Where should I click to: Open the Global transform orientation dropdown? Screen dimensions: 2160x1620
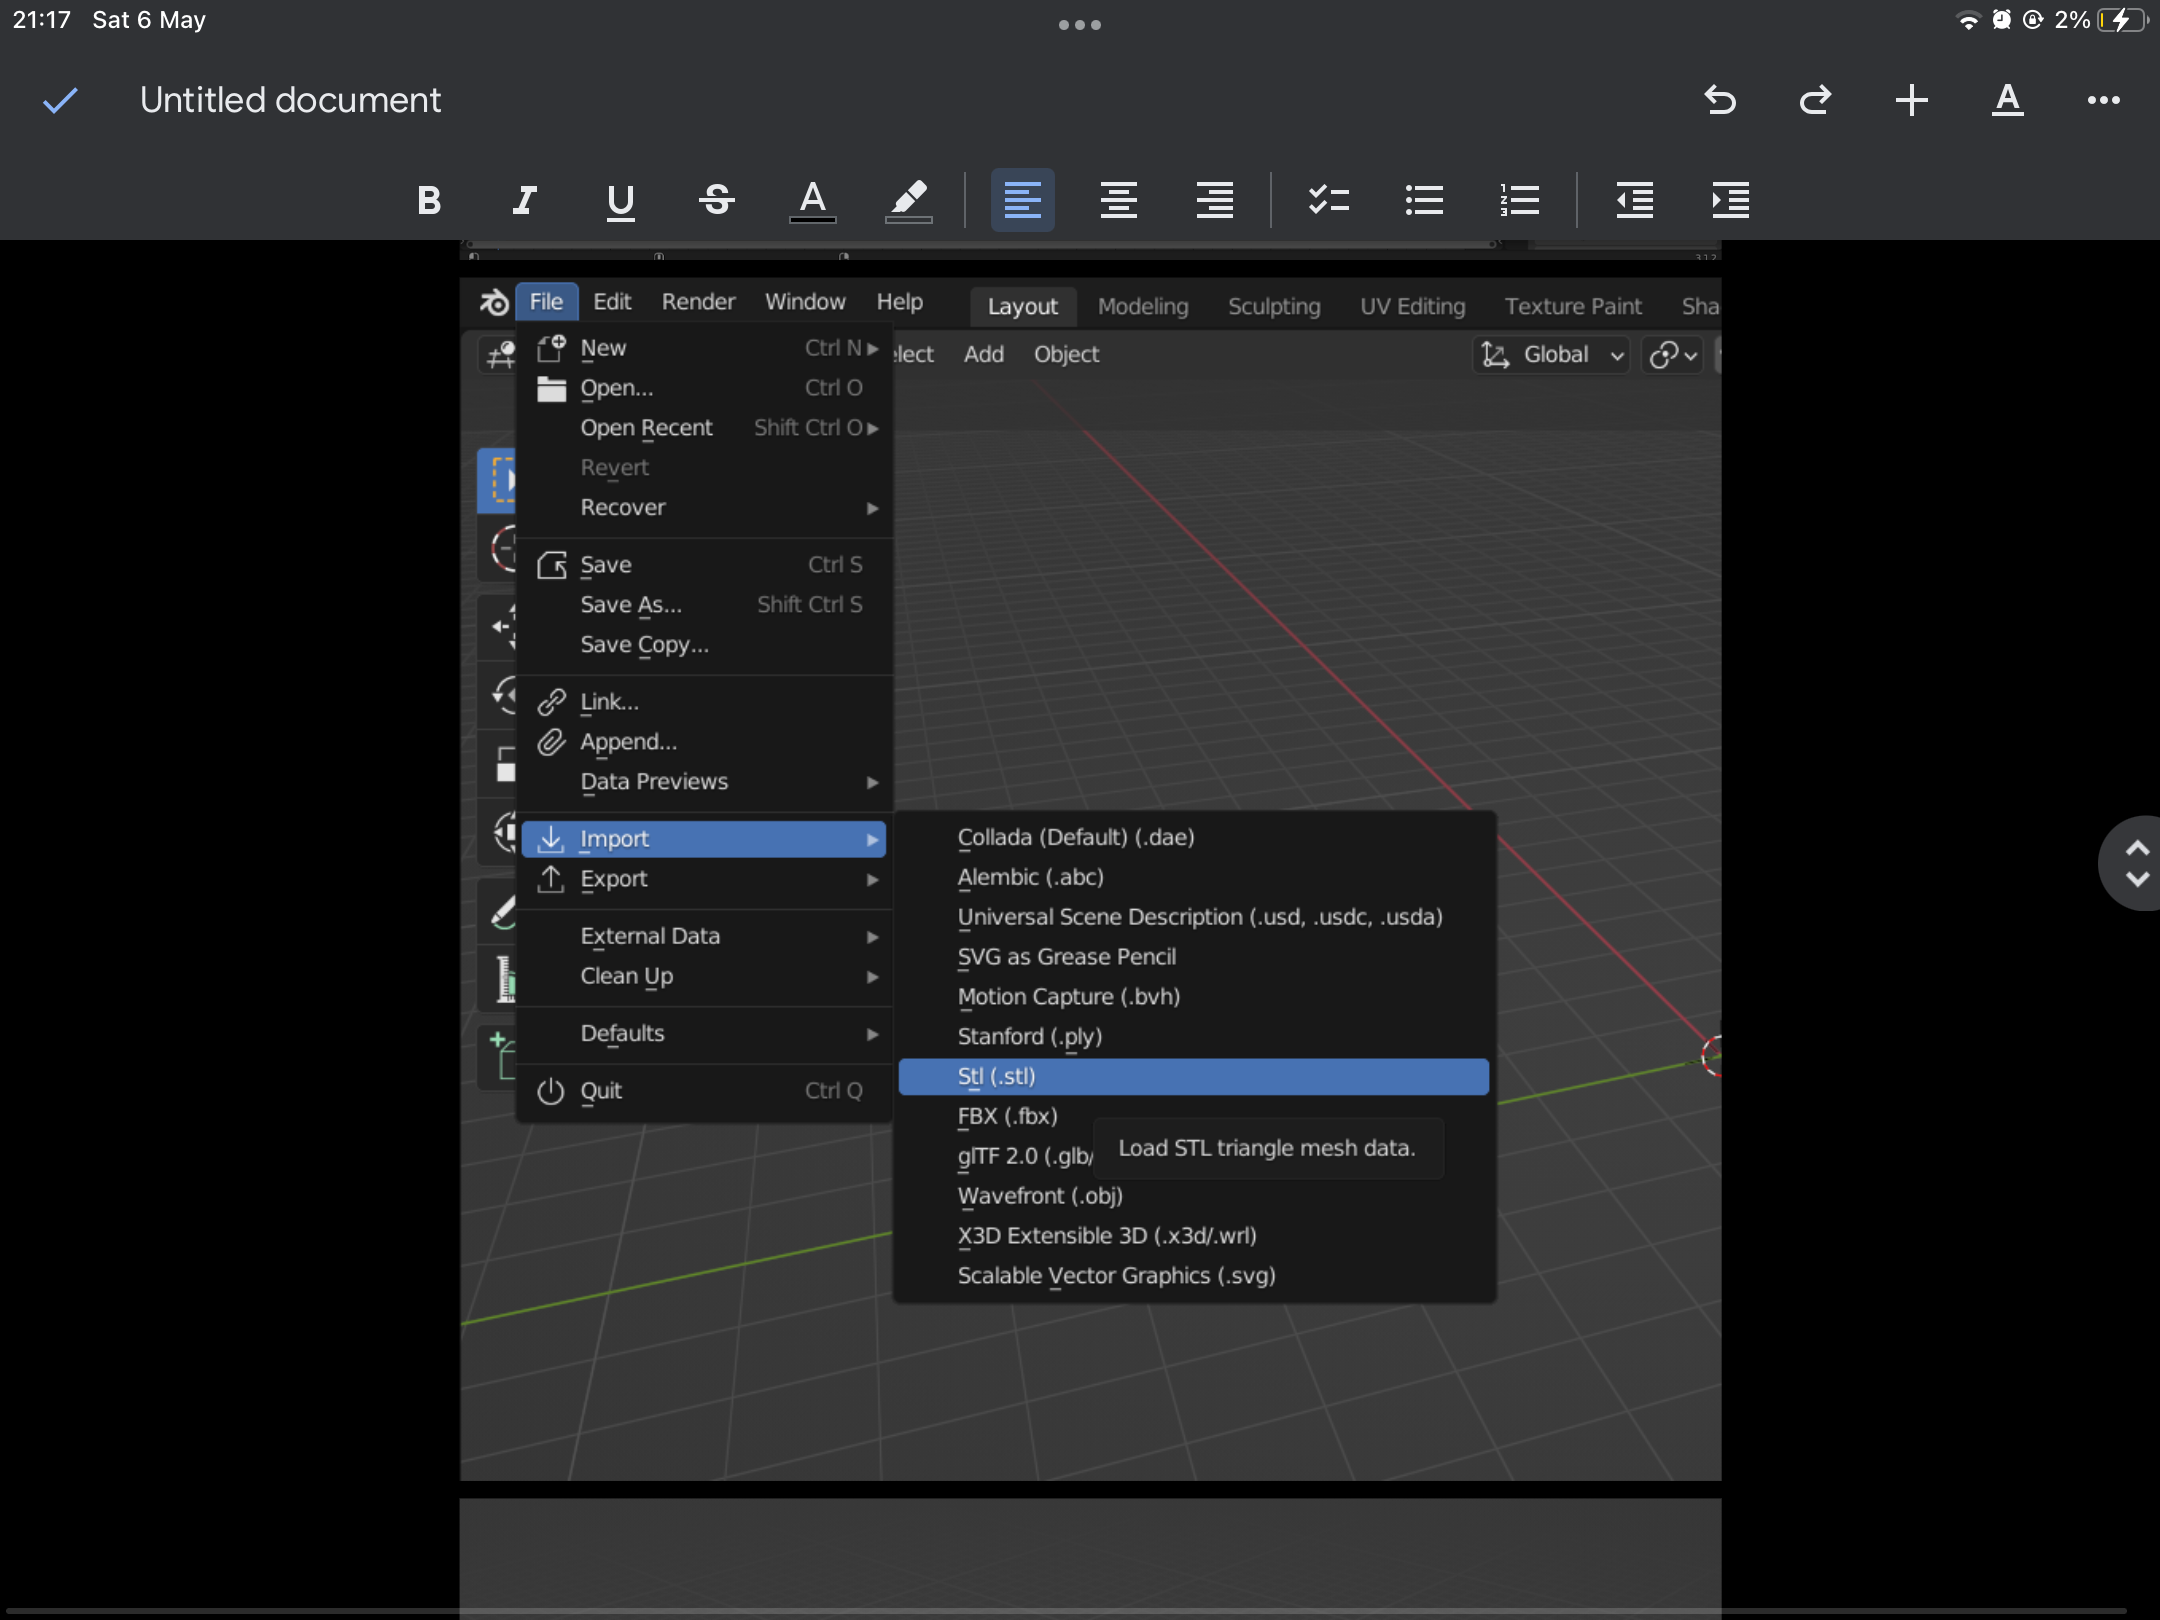[x=1551, y=355]
